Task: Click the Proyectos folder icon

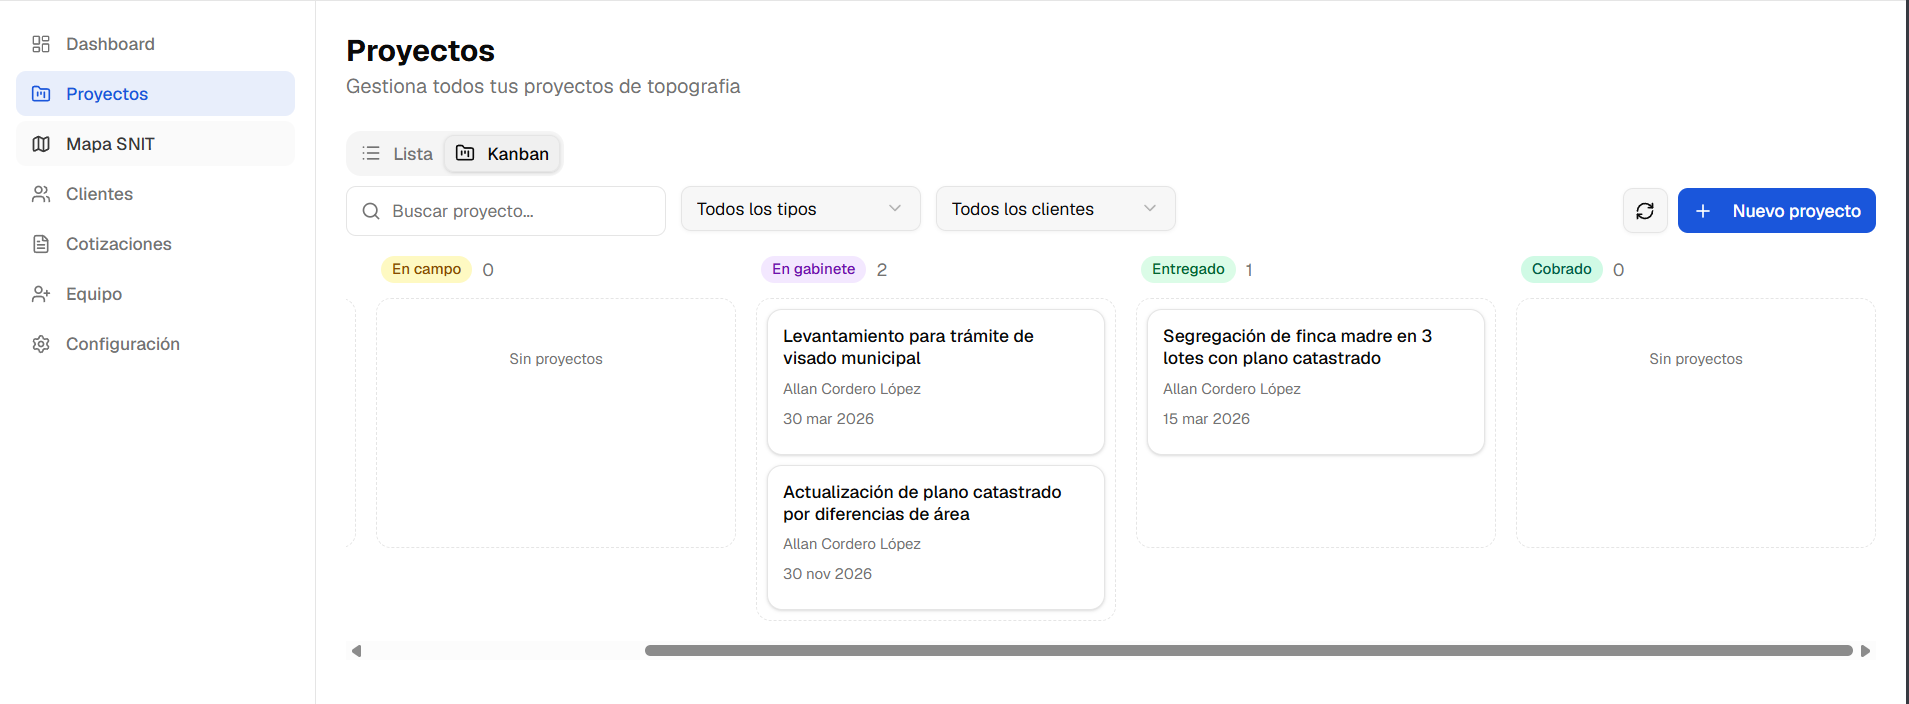Action: pos(40,93)
